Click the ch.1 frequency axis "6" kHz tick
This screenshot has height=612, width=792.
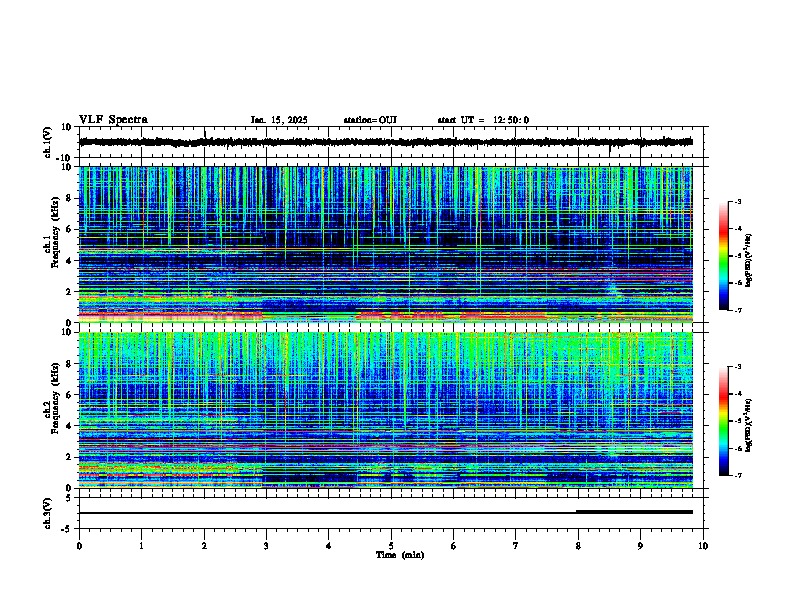tap(70, 229)
